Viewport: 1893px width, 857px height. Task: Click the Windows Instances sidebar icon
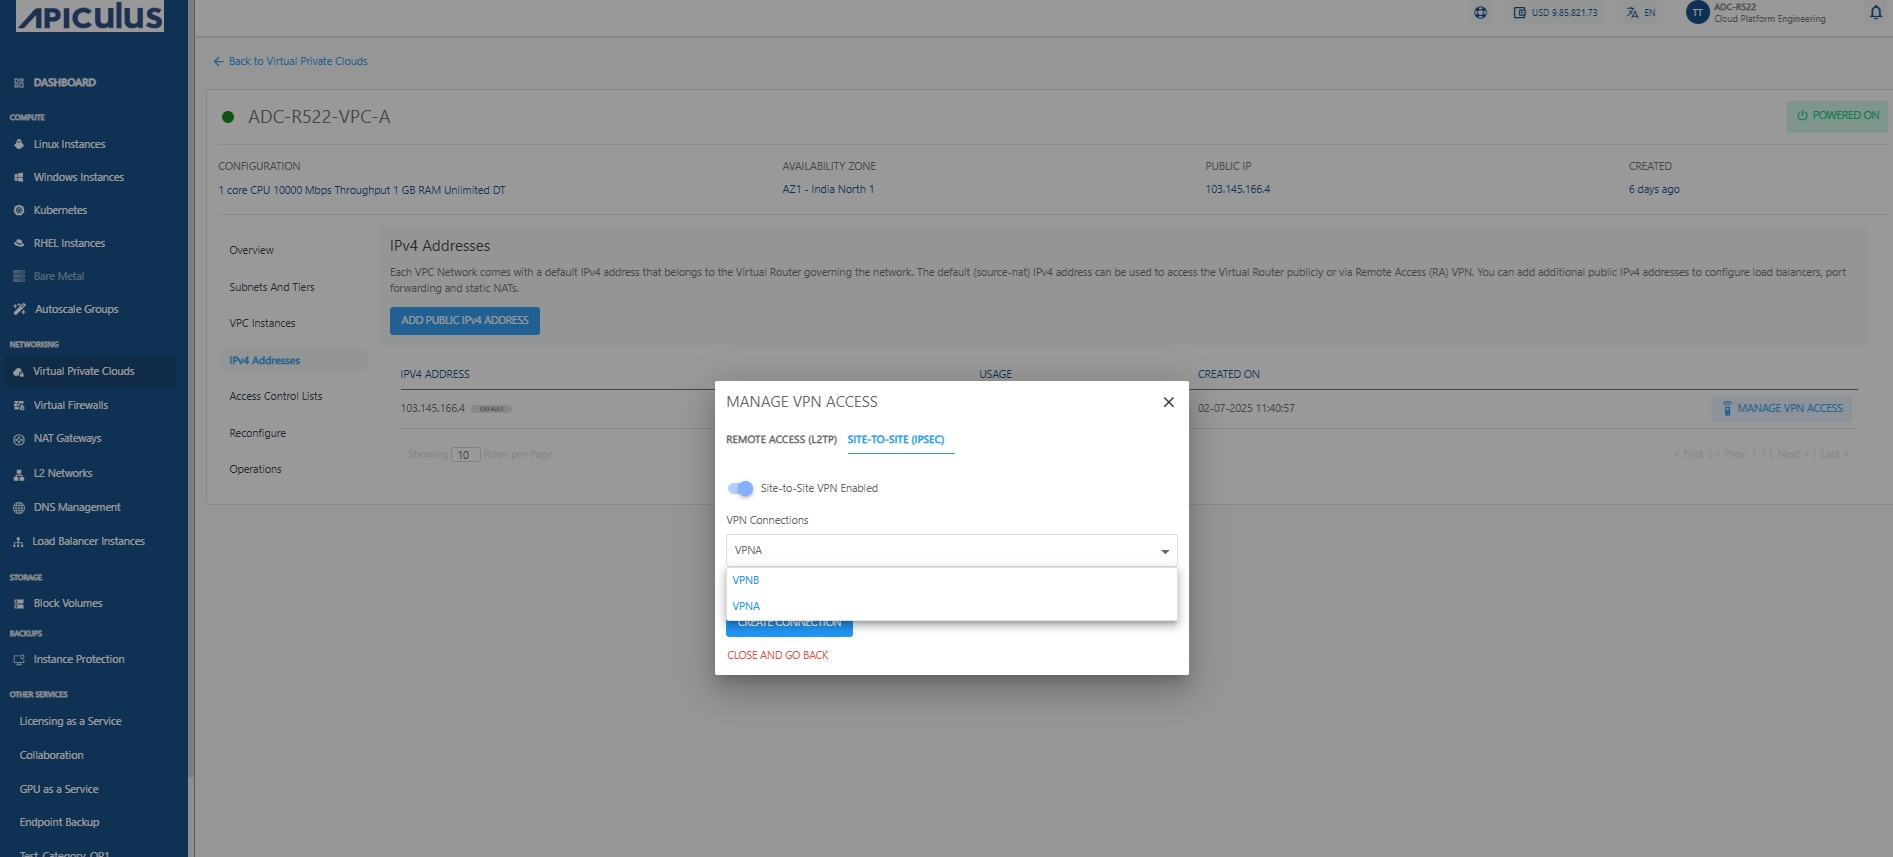point(19,177)
